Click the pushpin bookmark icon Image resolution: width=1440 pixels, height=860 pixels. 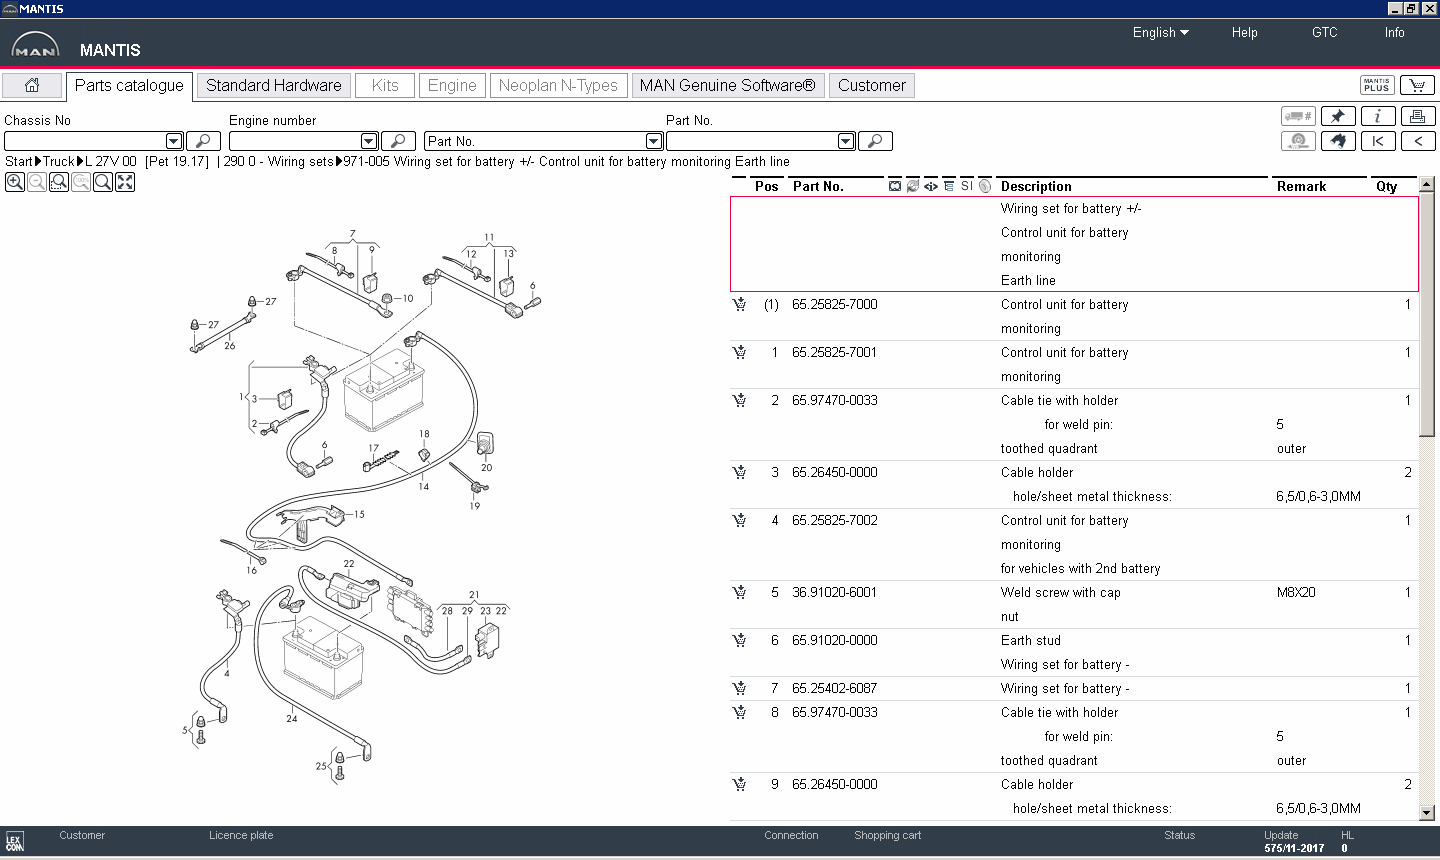pos(1338,116)
